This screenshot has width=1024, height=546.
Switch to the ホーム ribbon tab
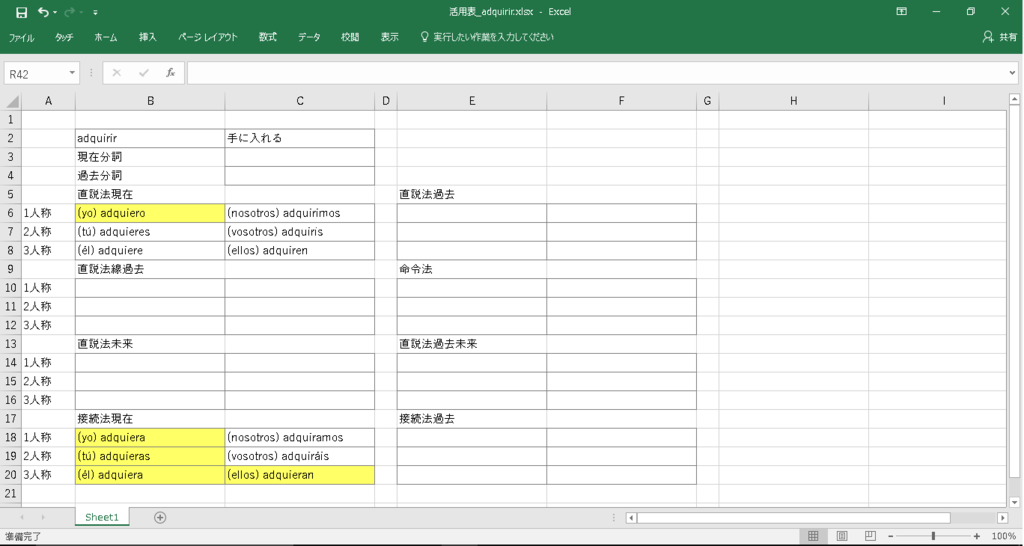coord(106,37)
